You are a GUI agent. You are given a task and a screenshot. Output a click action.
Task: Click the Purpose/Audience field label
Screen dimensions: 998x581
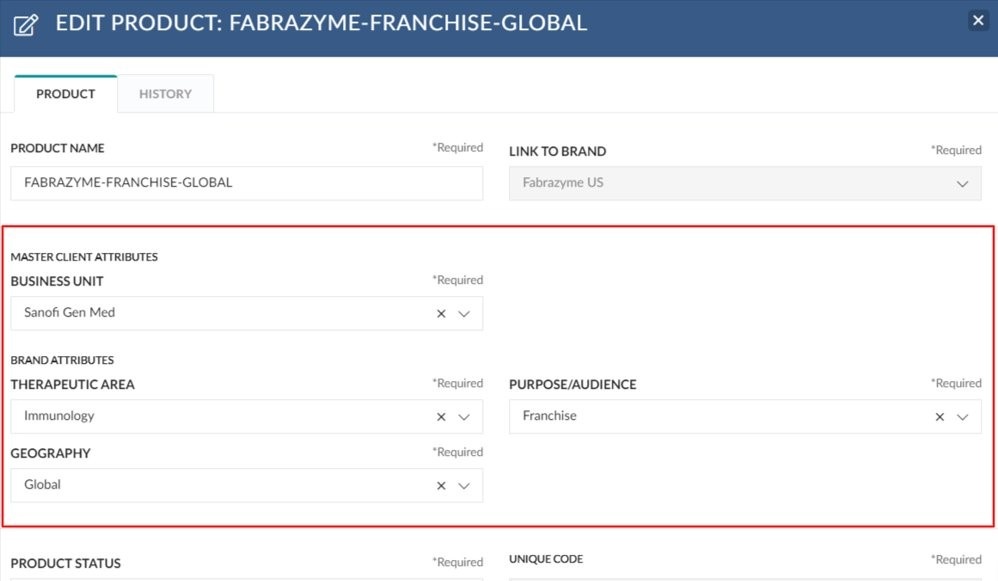click(x=572, y=384)
